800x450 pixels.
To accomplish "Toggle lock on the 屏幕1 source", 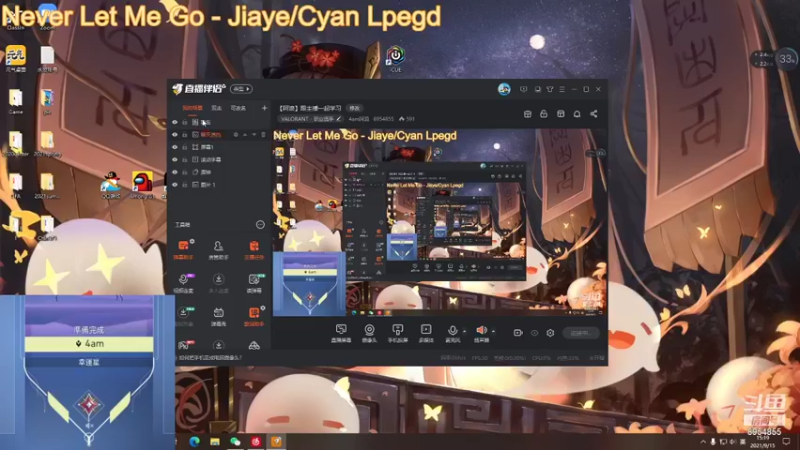I will pyautogui.click(x=185, y=147).
